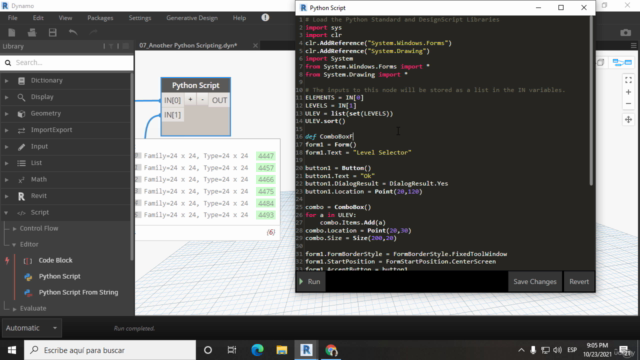Open the Edit menu
The width and height of the screenshot is (640, 360).
click(x=38, y=18)
